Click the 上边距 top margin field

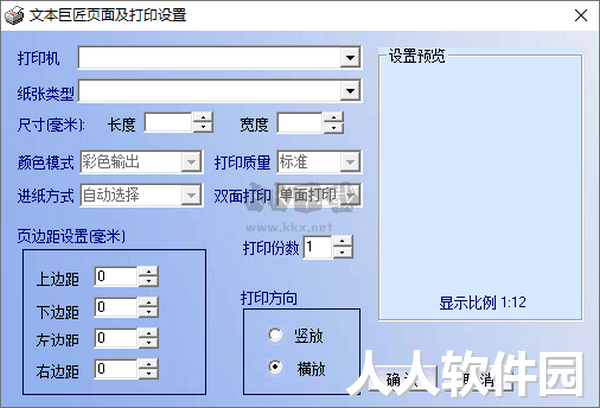116,276
